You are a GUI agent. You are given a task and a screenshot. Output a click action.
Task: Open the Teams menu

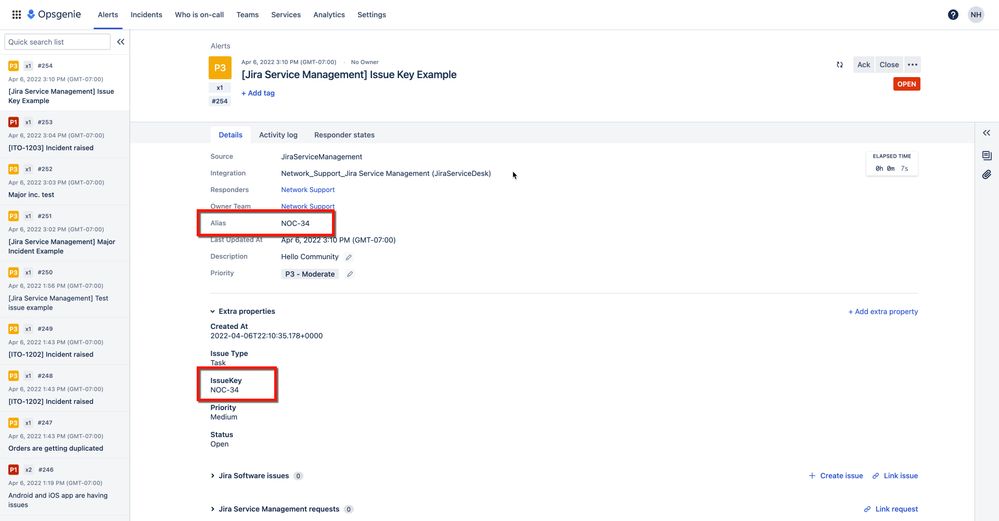click(x=247, y=15)
